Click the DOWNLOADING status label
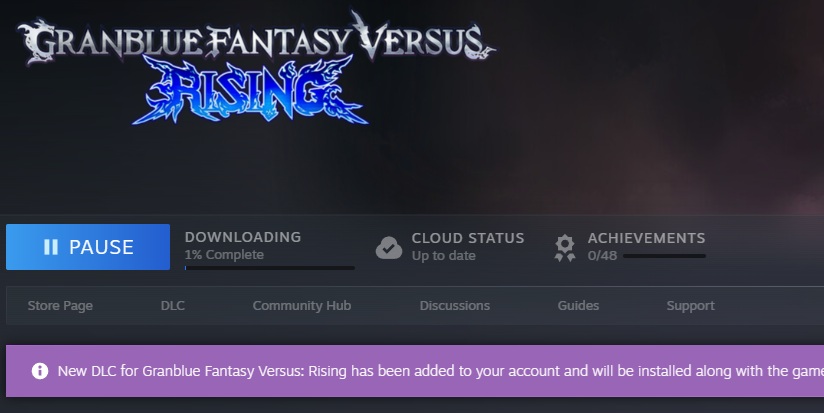This screenshot has width=824, height=413. (243, 237)
